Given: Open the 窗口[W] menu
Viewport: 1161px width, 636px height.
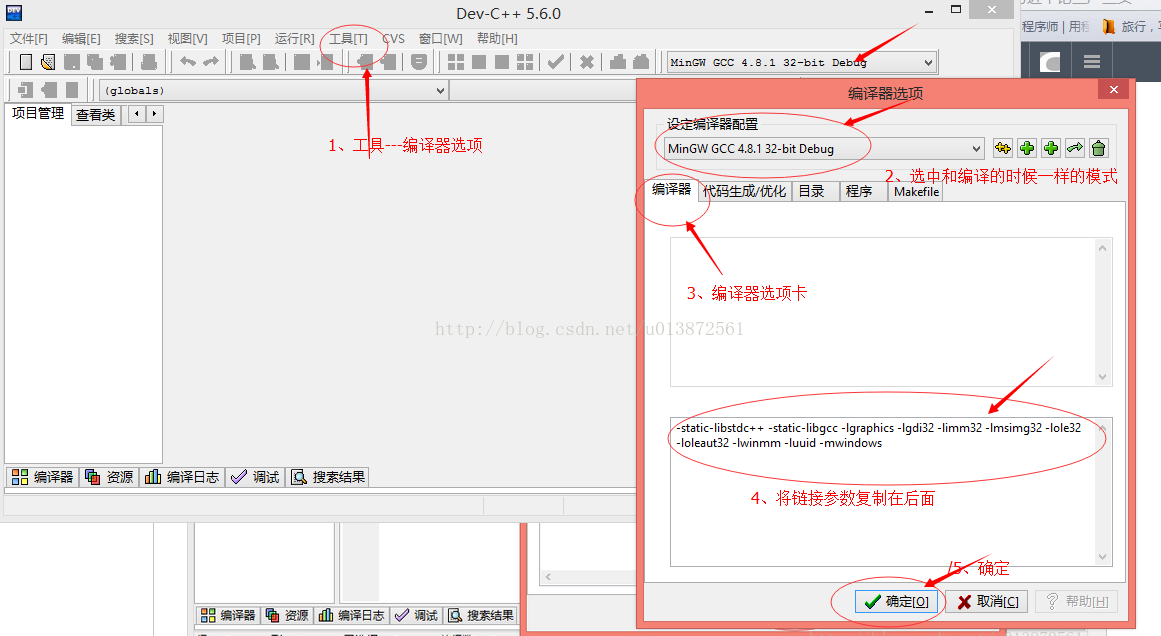Looking at the screenshot, I should tap(441, 39).
